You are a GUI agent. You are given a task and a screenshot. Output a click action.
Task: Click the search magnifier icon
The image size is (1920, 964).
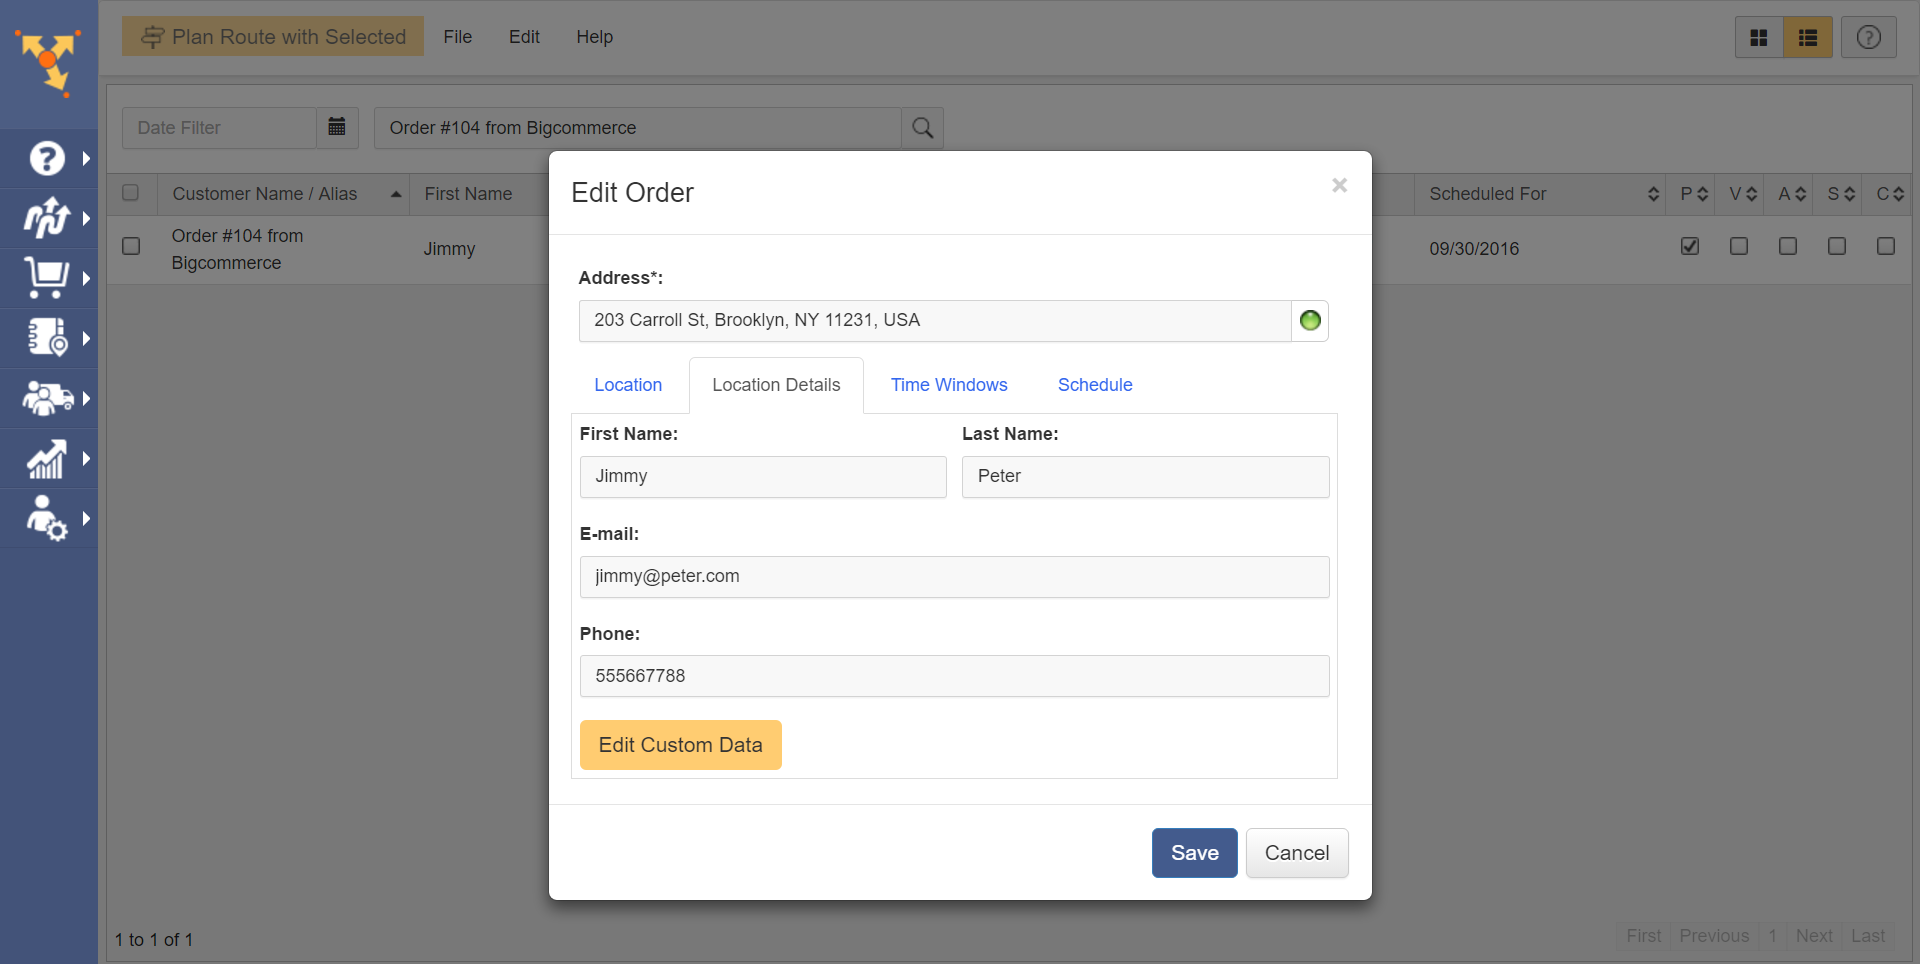click(x=922, y=128)
